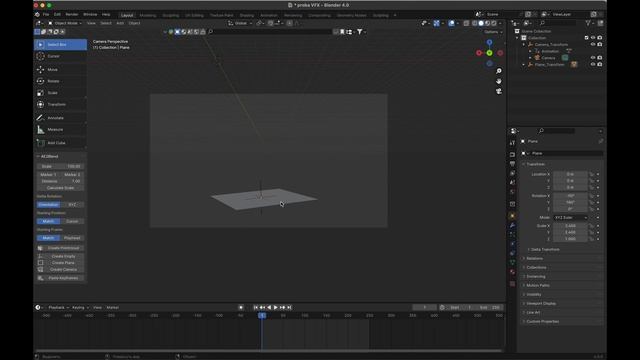Open the Material properties tab icon

512,272
